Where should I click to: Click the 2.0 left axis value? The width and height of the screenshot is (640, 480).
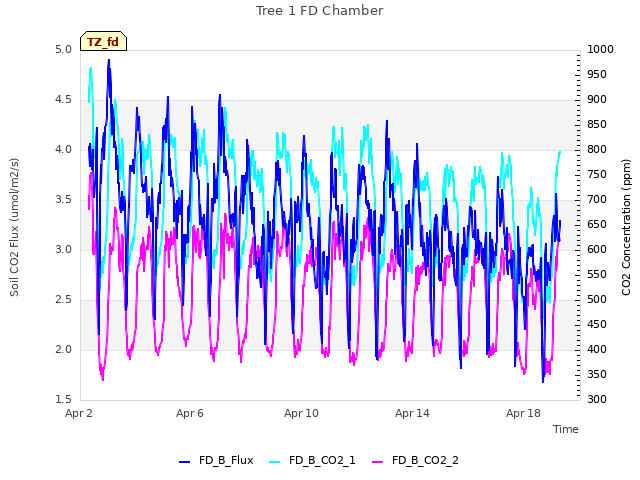coord(63,349)
